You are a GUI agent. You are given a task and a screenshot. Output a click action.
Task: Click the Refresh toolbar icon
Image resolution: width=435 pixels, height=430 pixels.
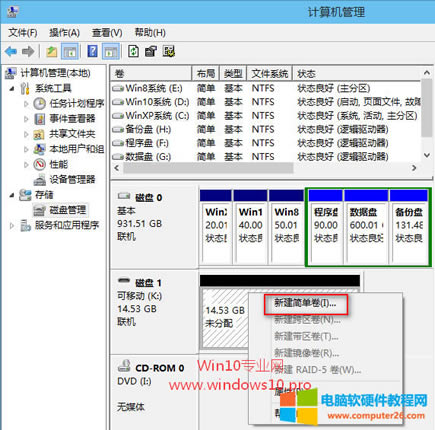(133, 51)
